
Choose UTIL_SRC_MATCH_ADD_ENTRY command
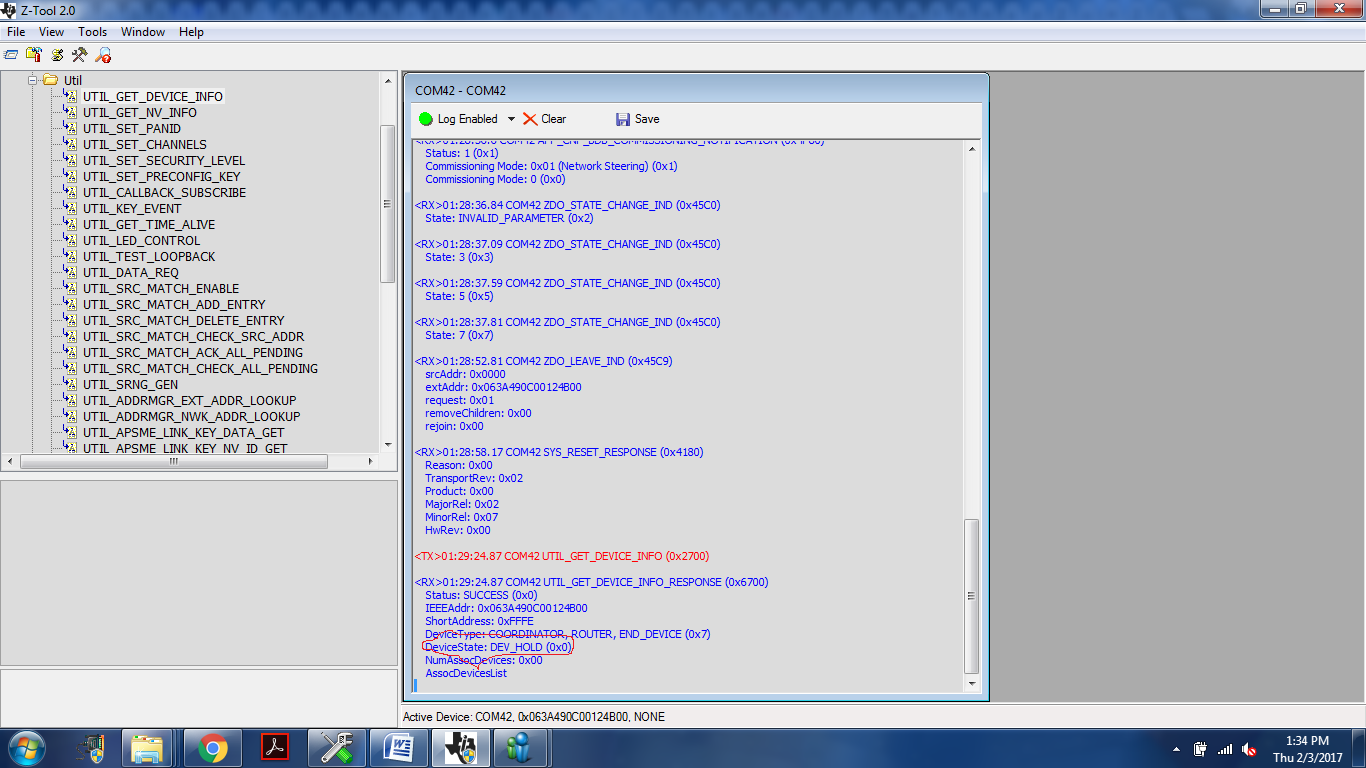tap(174, 305)
